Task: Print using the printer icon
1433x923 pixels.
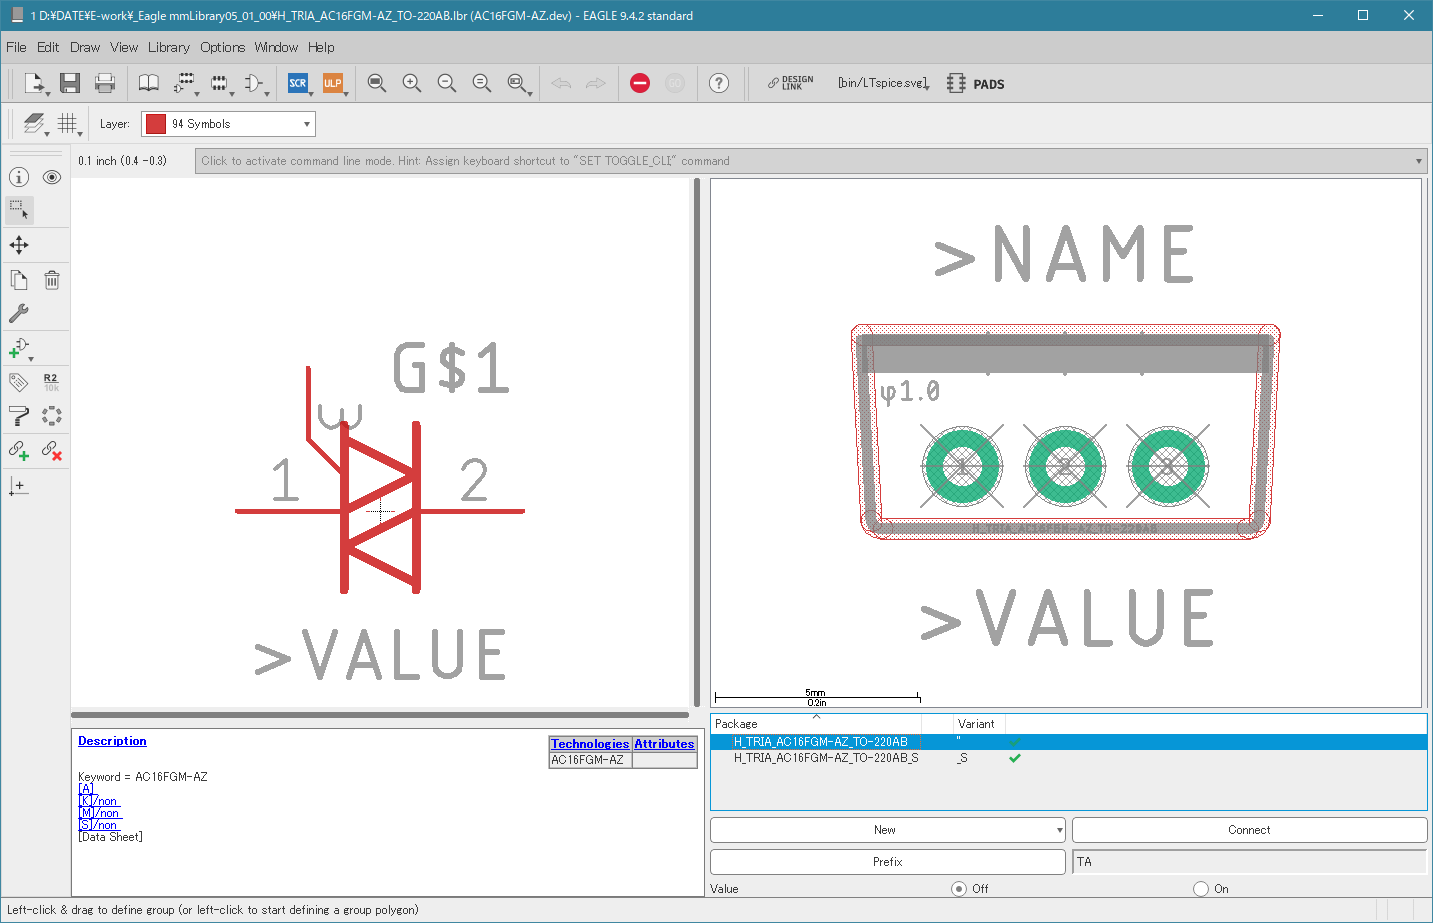Action: [105, 83]
